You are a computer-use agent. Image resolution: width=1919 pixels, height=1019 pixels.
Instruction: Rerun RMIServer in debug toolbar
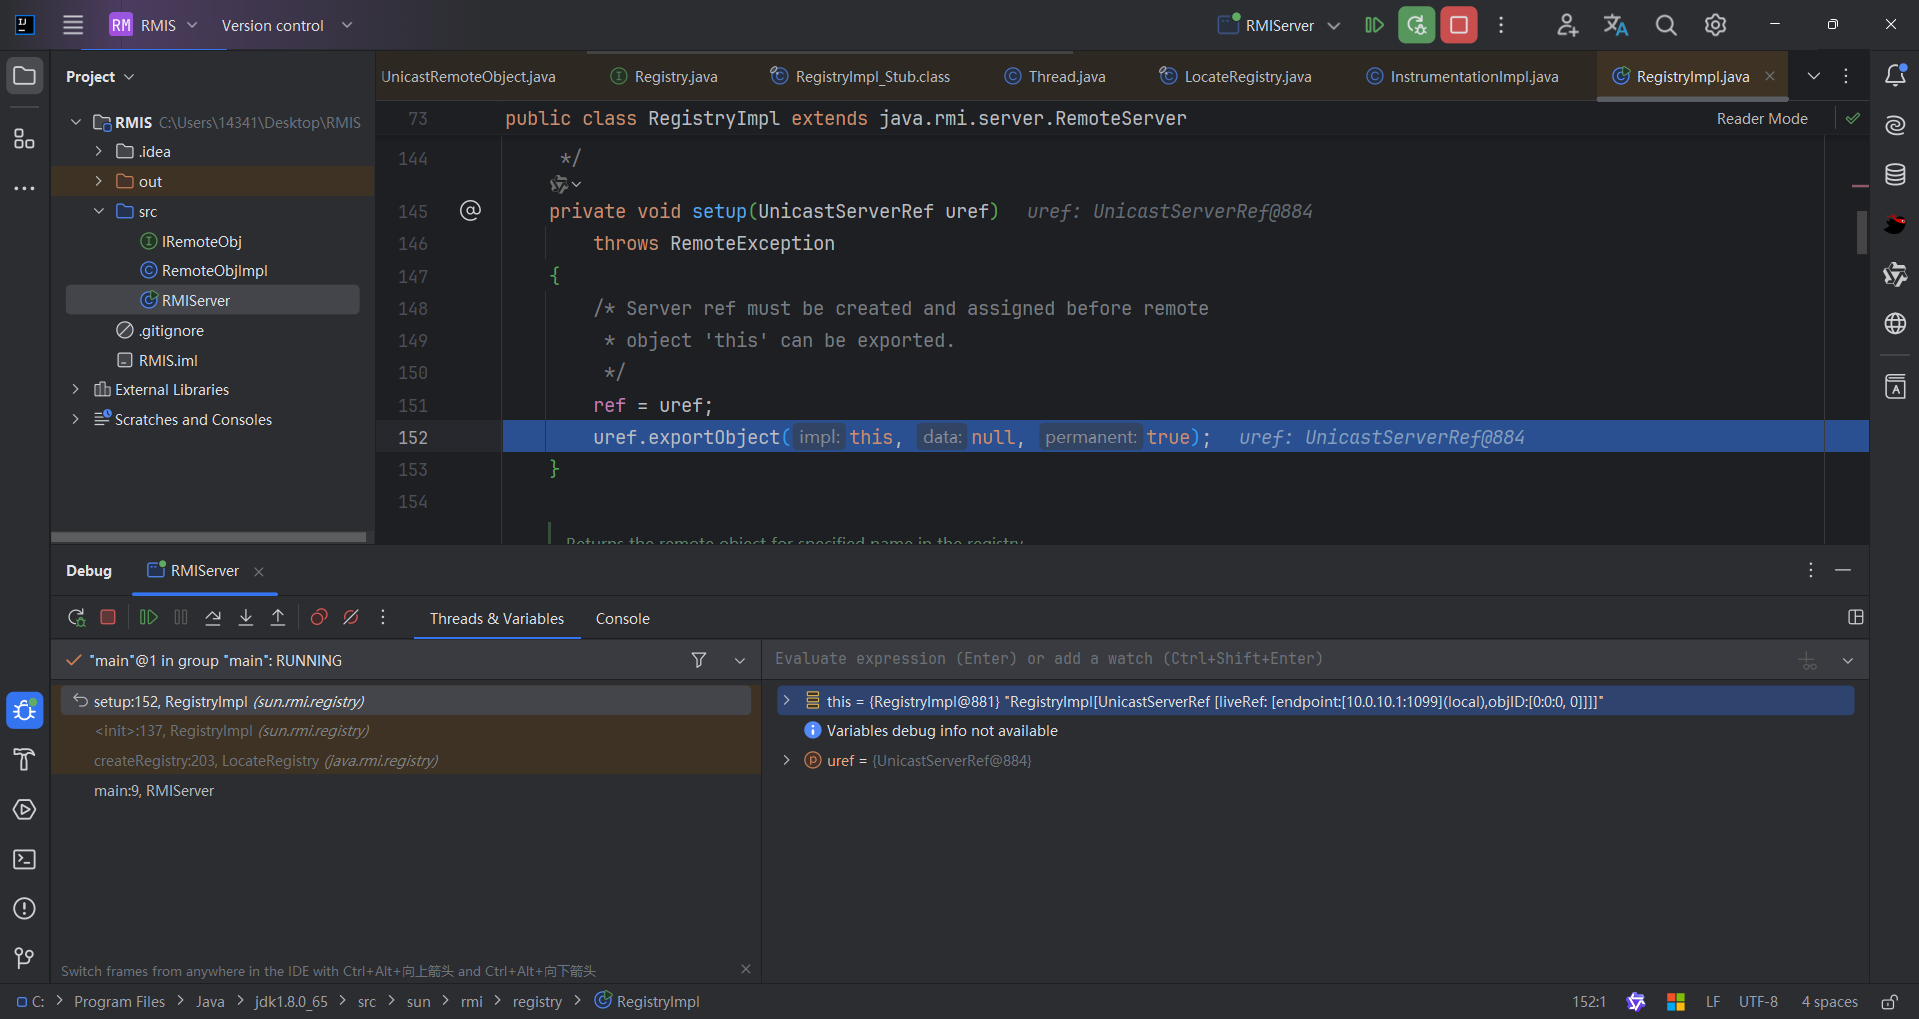tap(76, 618)
